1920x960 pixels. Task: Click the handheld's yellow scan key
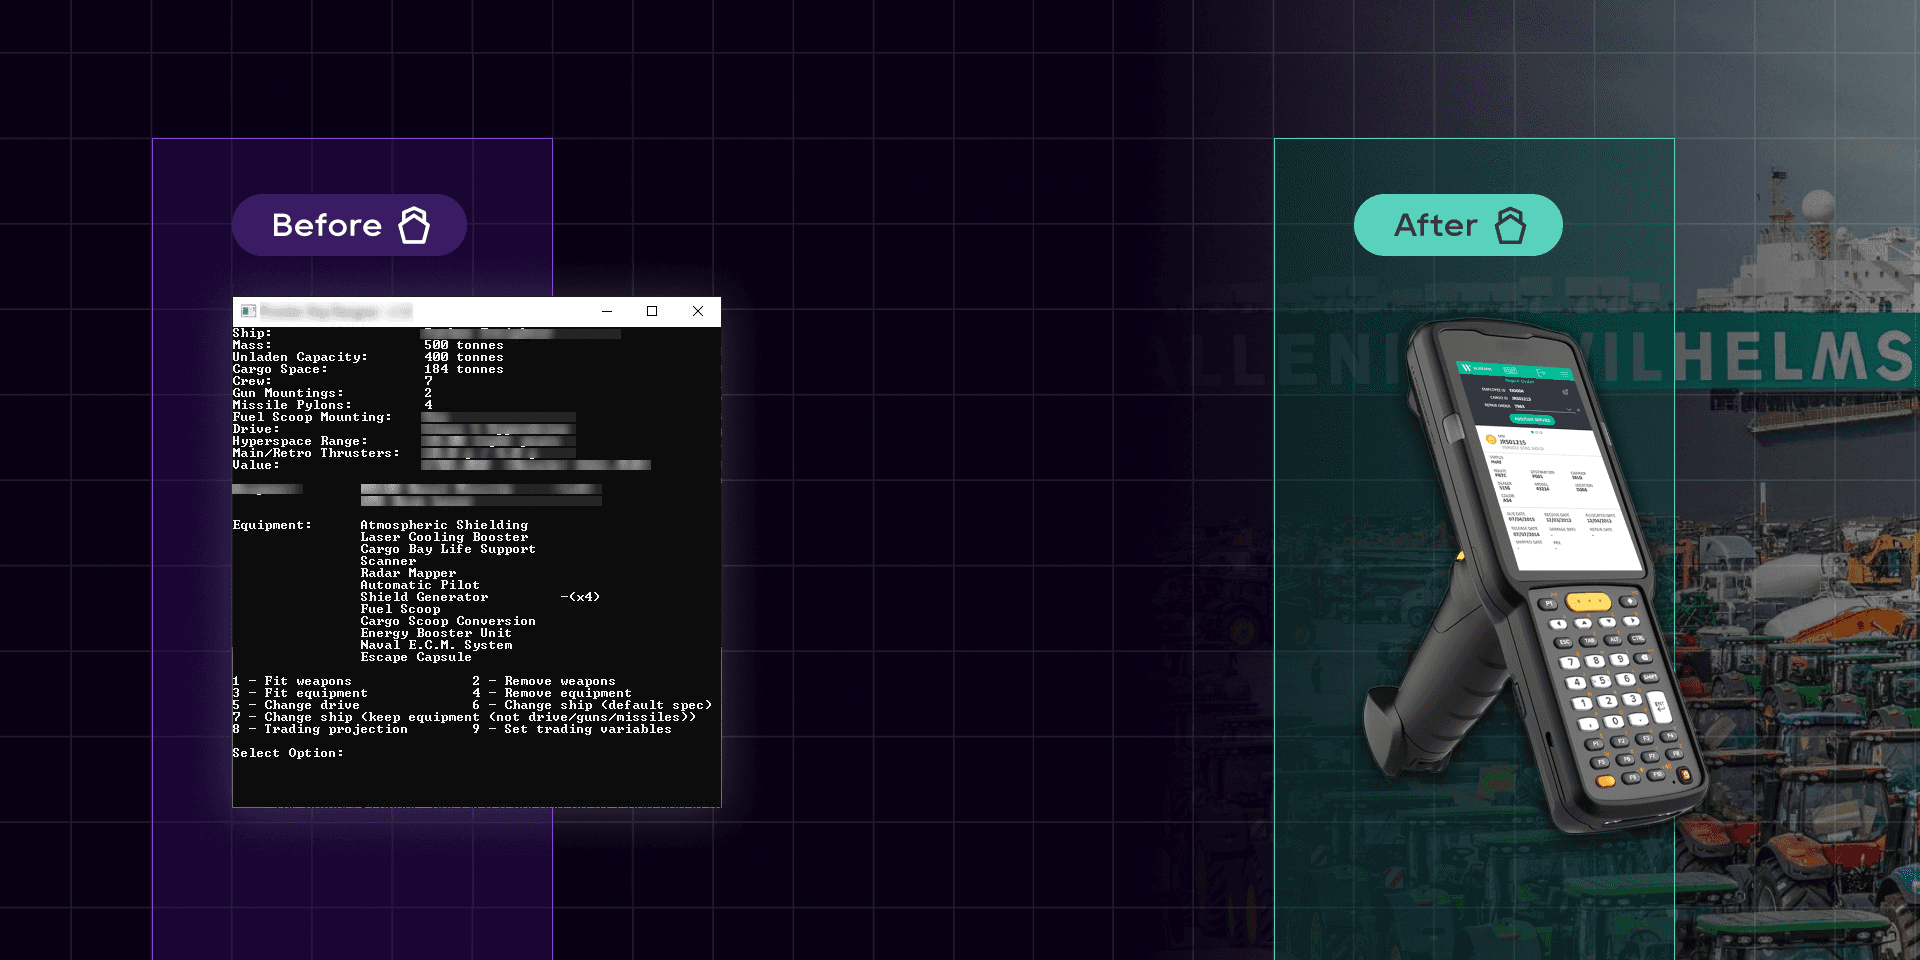coord(1588,602)
